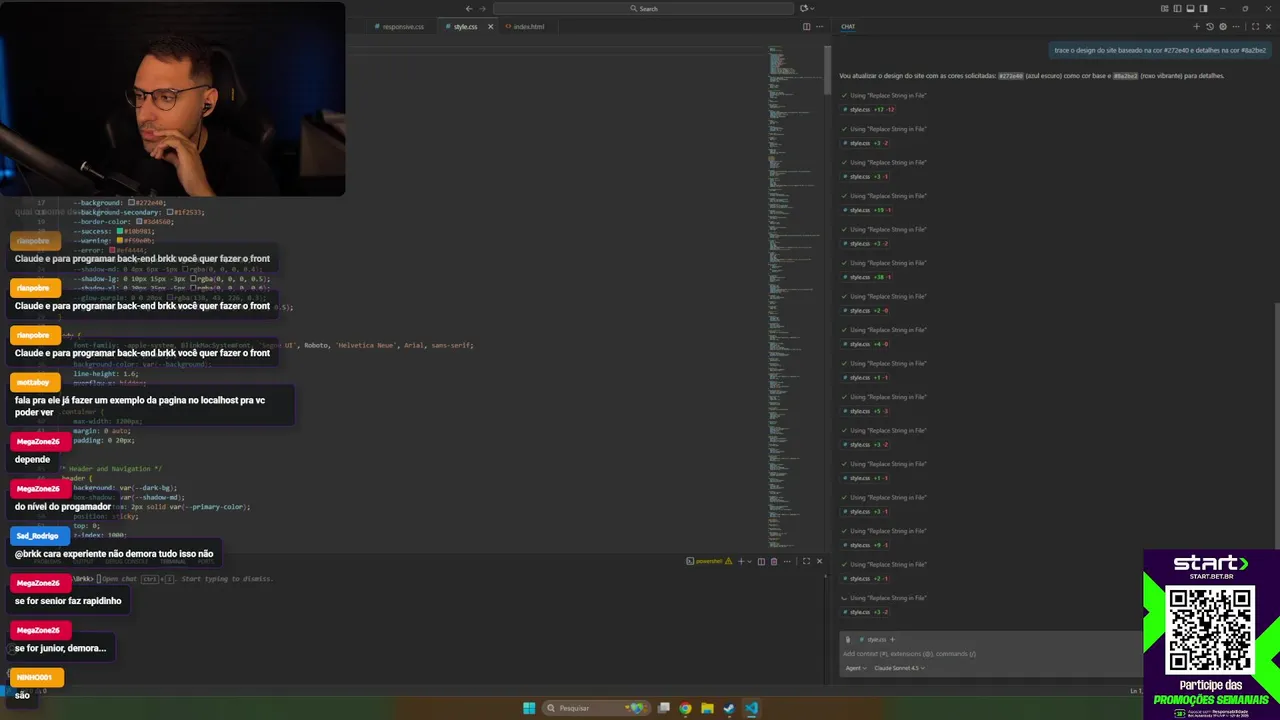Open the index.html tab

click(x=525, y=27)
